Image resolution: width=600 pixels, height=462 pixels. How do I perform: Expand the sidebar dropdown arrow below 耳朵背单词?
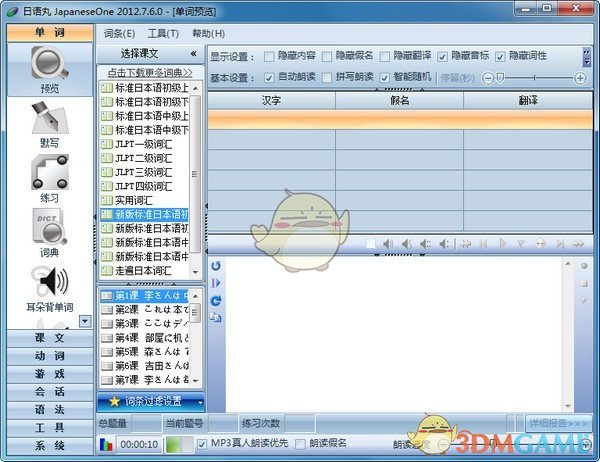(84, 320)
